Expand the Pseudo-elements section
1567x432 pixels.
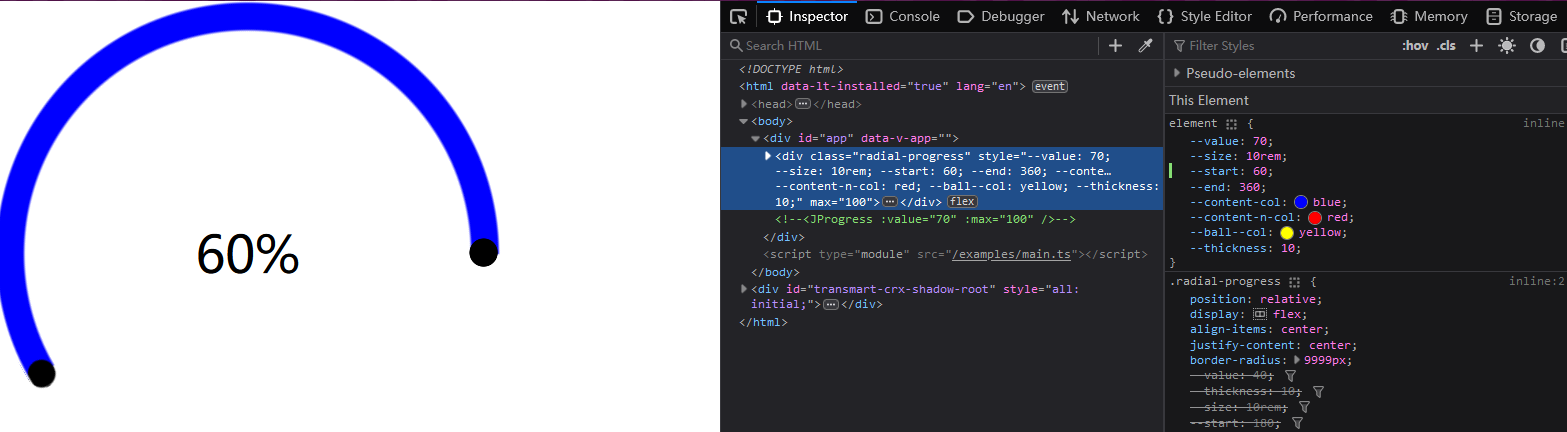pyautogui.click(x=1177, y=73)
